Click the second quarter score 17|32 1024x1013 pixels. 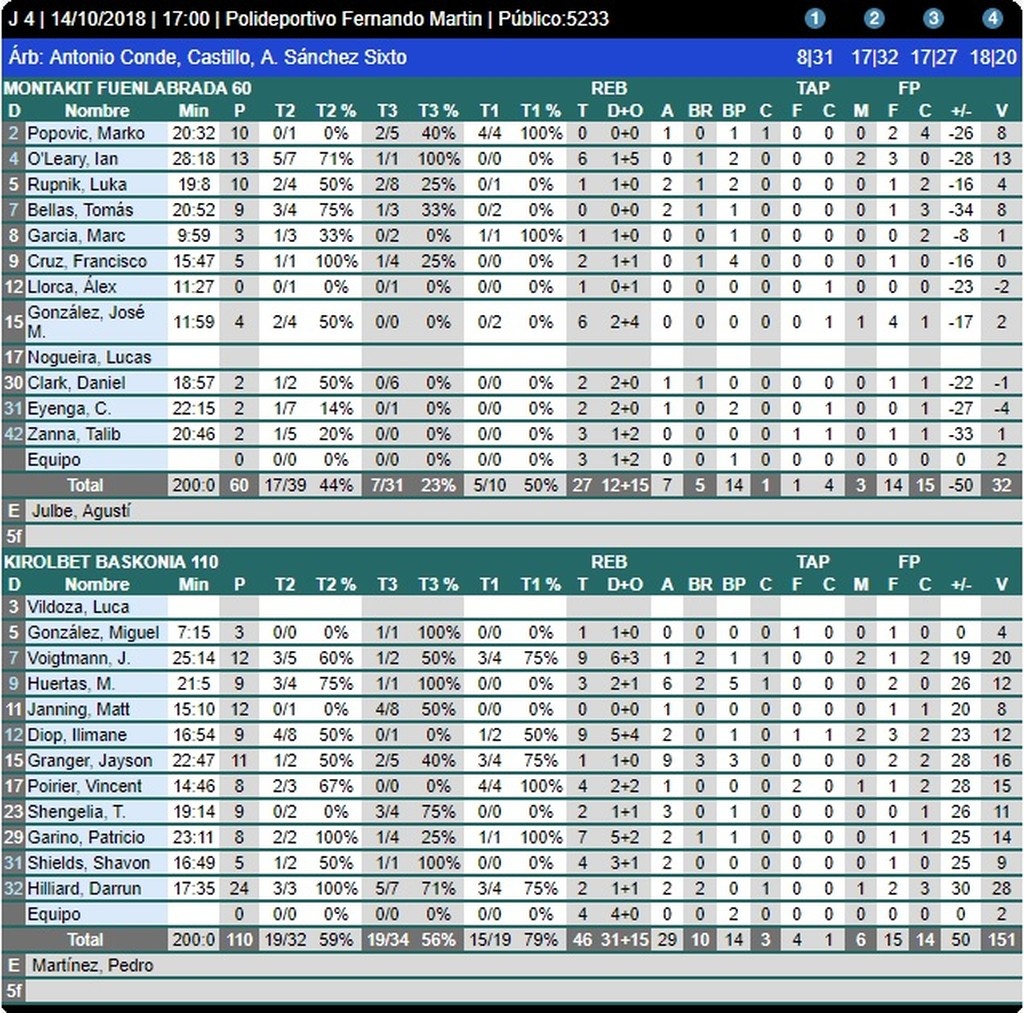[874, 57]
